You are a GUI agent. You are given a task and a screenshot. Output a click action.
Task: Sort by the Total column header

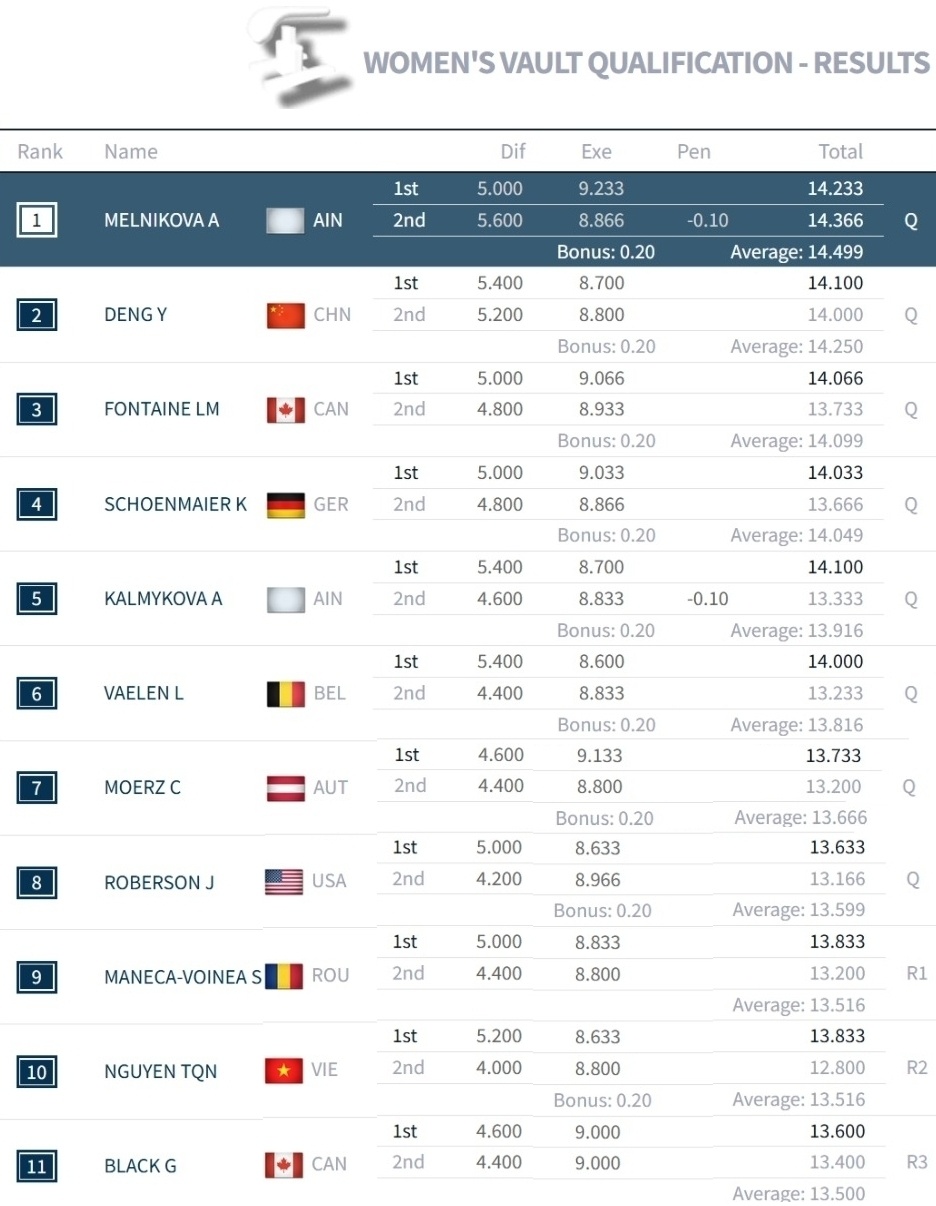(840, 152)
